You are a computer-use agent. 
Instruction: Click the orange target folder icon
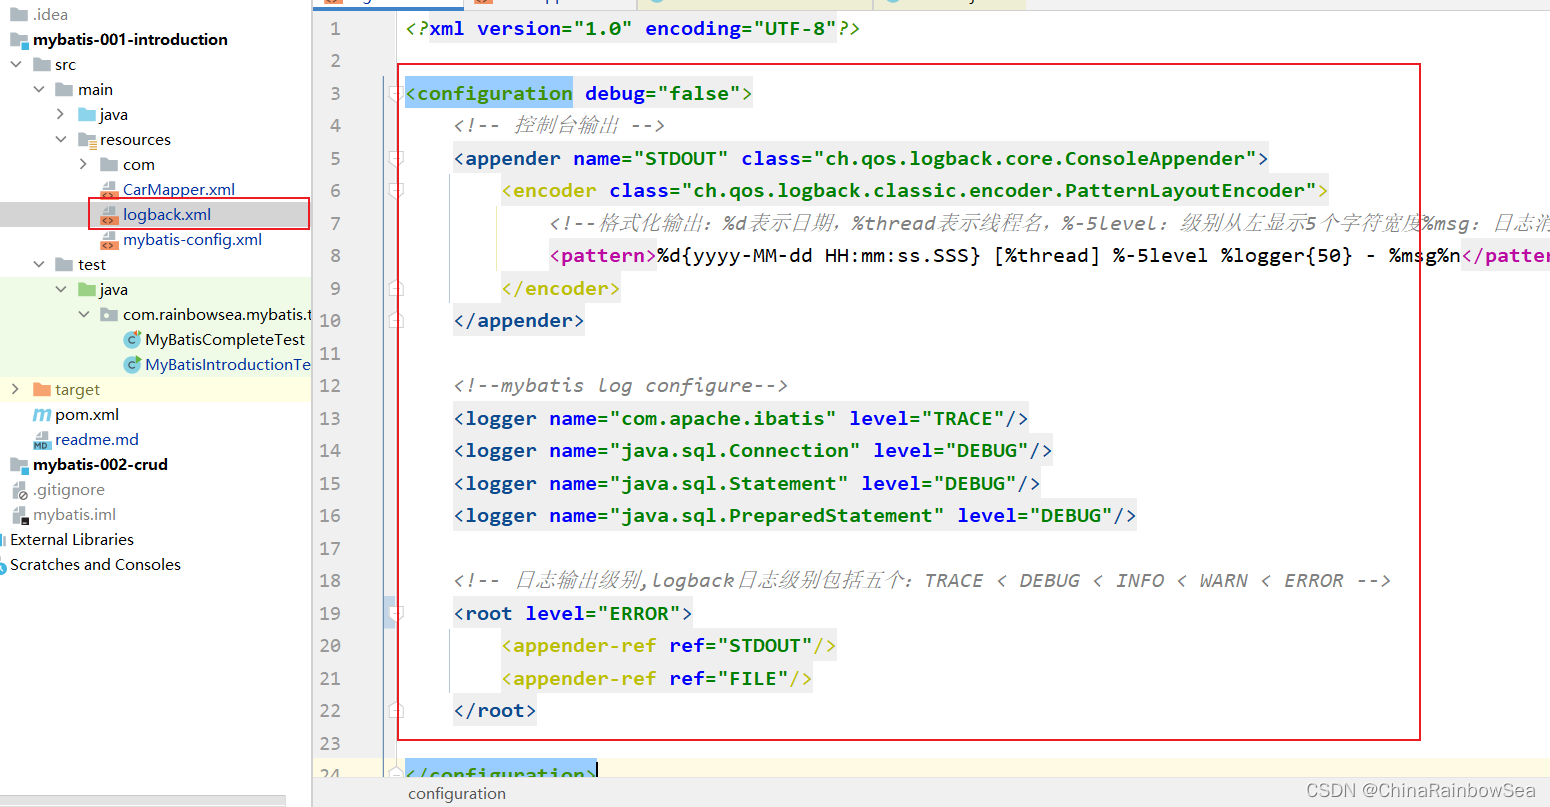[x=42, y=390]
